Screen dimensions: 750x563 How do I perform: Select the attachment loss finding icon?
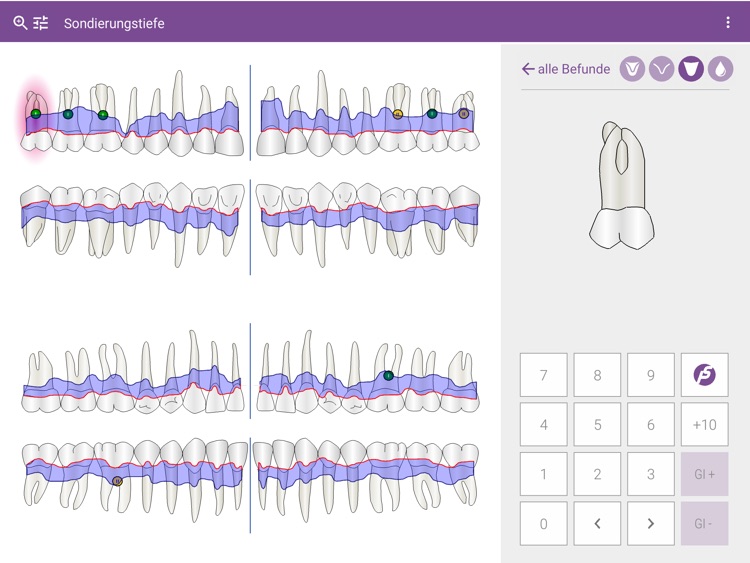pyautogui.click(x=632, y=69)
